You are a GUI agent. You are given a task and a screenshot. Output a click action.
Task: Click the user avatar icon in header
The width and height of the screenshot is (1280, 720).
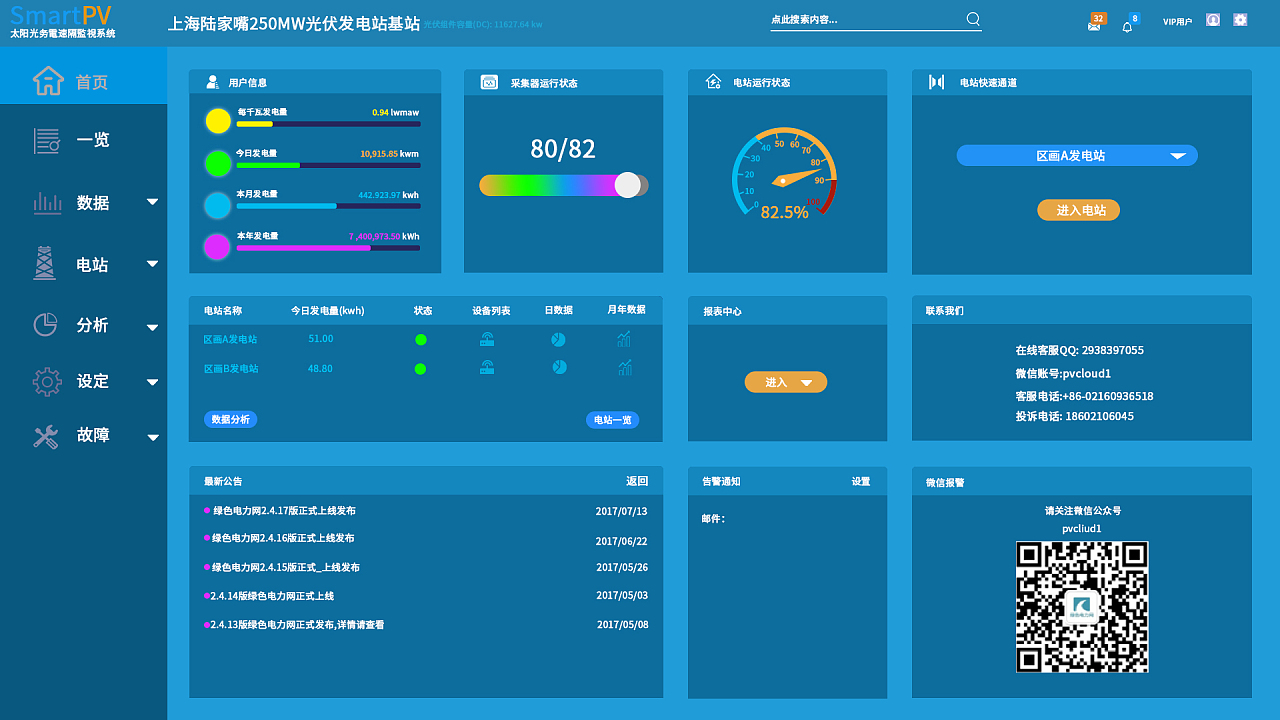(x=1213, y=19)
